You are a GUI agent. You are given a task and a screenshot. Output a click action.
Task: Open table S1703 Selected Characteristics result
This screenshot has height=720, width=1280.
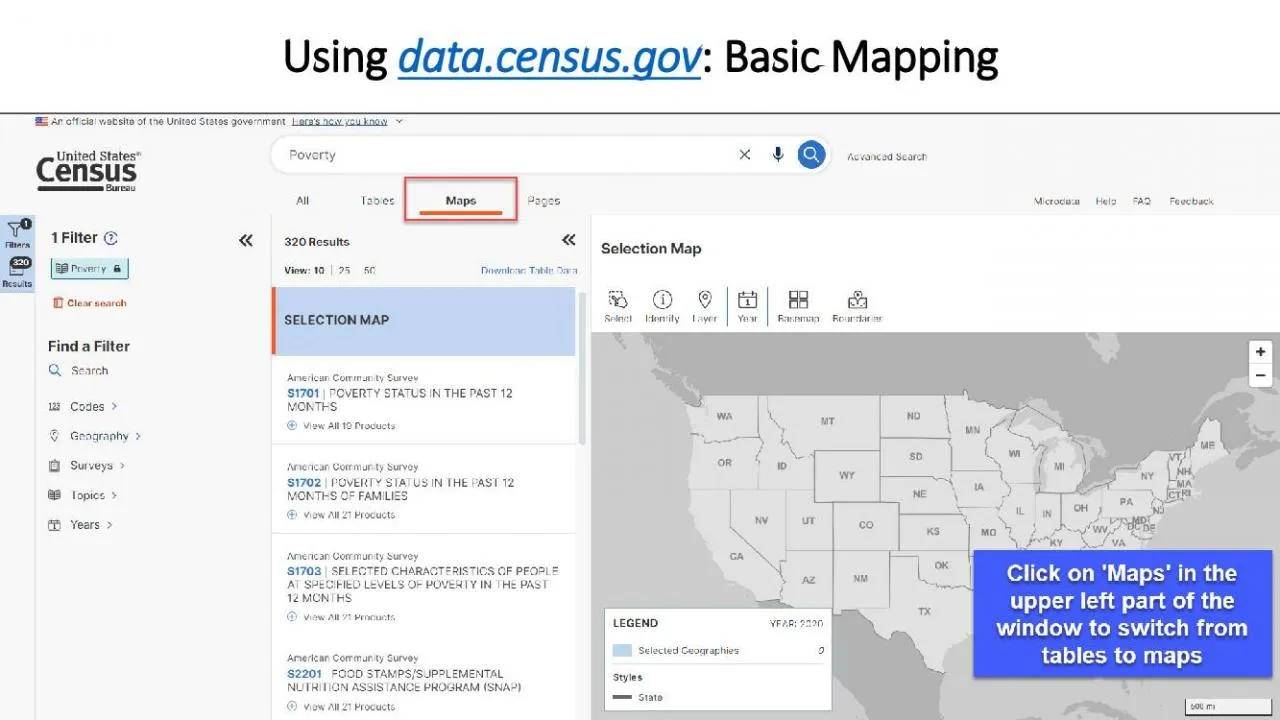[422, 585]
